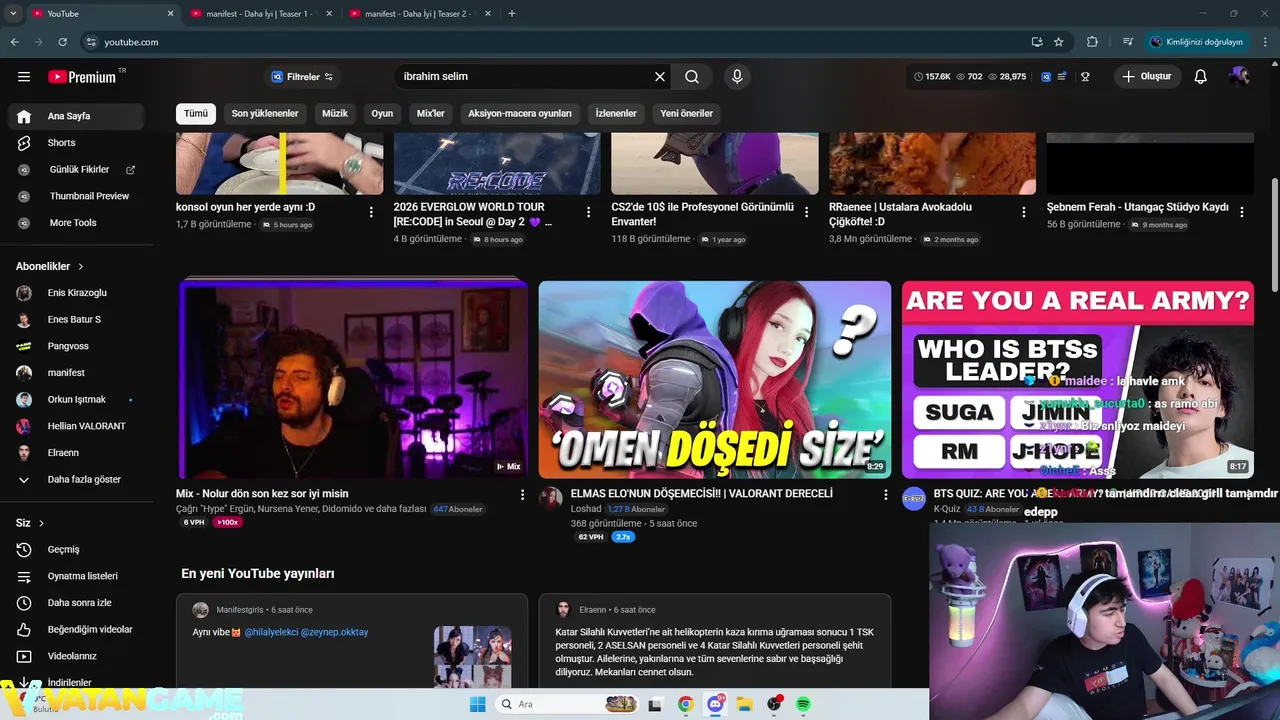Open the tab search dropdown arrow
This screenshot has height=720, width=1280.
pos(13,13)
